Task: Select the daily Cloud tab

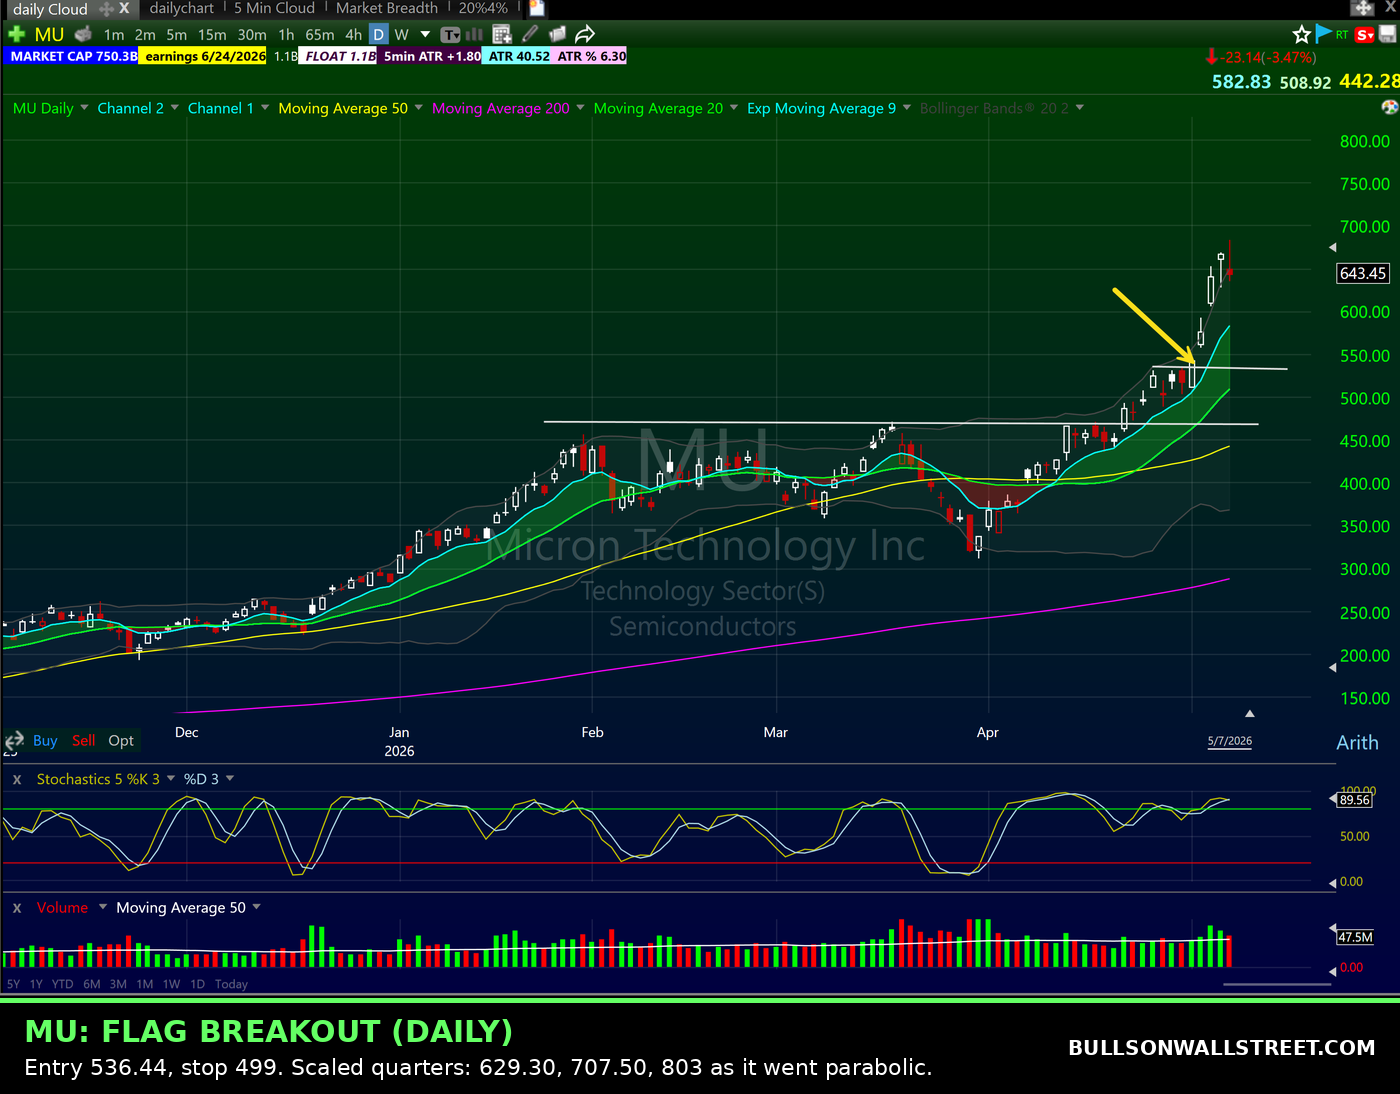Action: [50, 9]
